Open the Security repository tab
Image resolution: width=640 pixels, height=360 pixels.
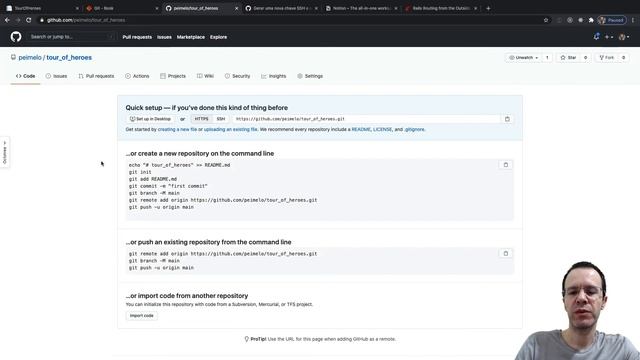pyautogui.click(x=238, y=76)
